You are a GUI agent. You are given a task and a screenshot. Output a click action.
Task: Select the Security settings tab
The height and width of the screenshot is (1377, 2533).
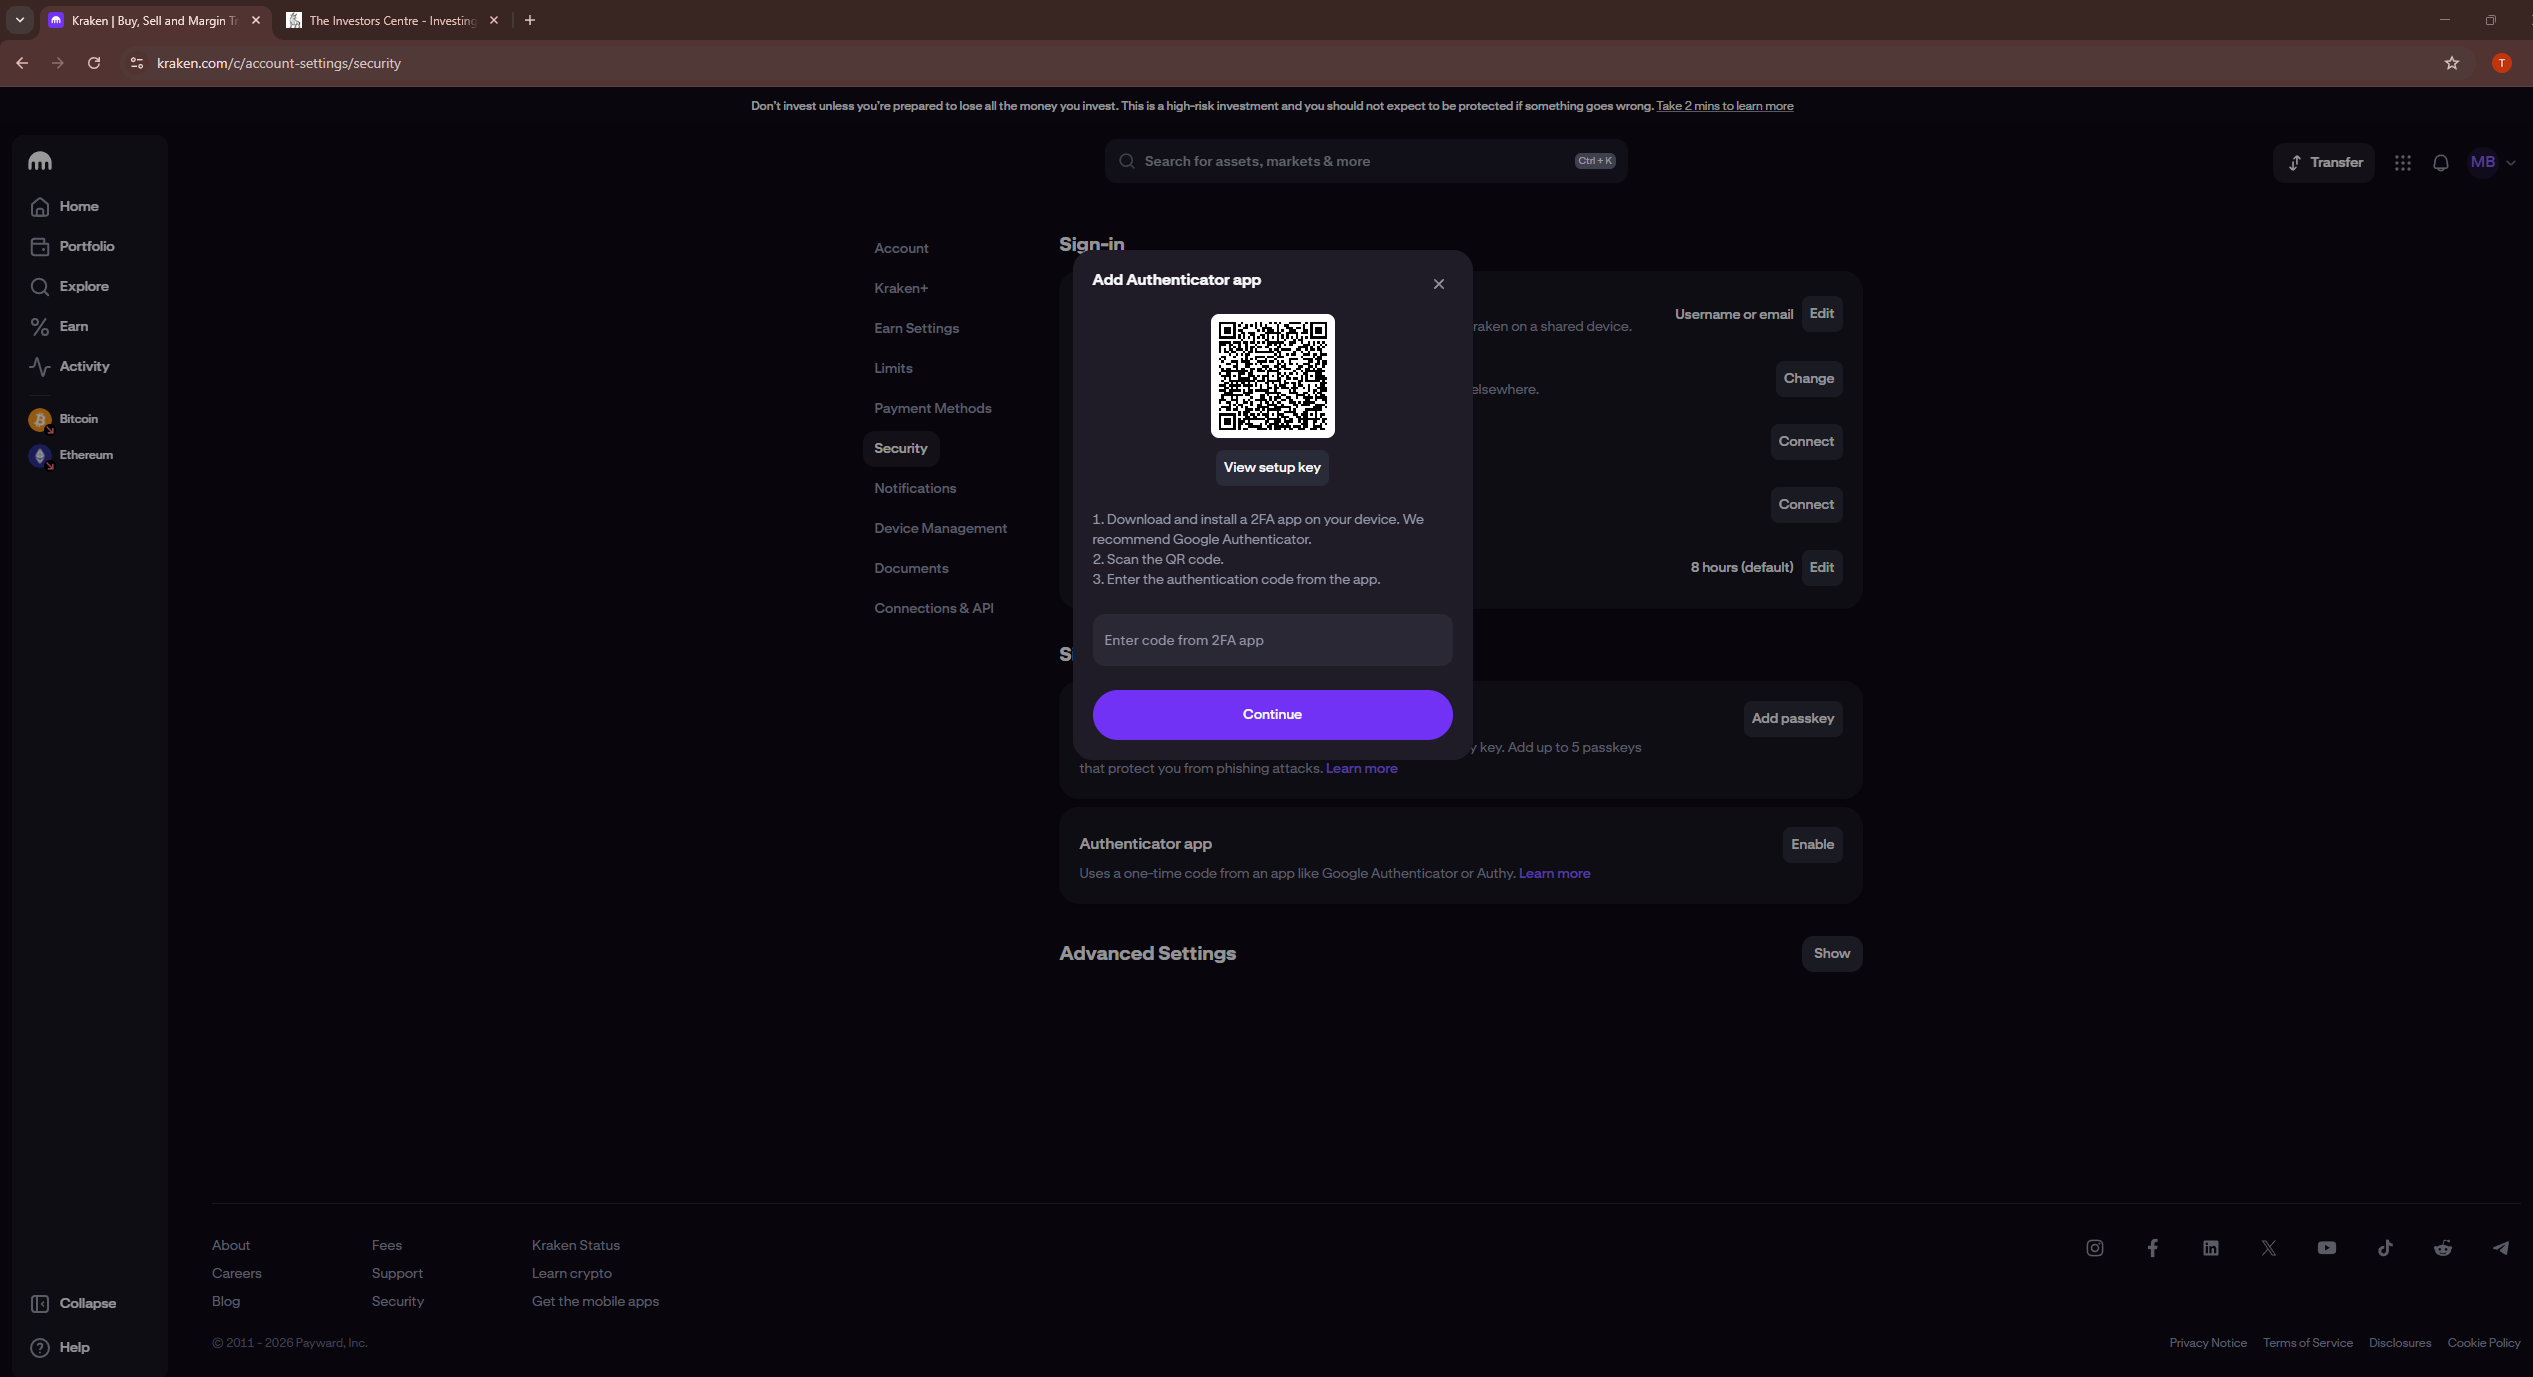(x=901, y=448)
